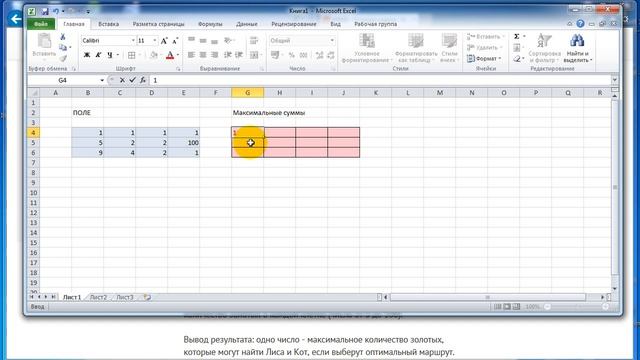This screenshot has width=640, height=360.
Task: Save workbook with the Quick Access floppy icon
Action: point(44,11)
